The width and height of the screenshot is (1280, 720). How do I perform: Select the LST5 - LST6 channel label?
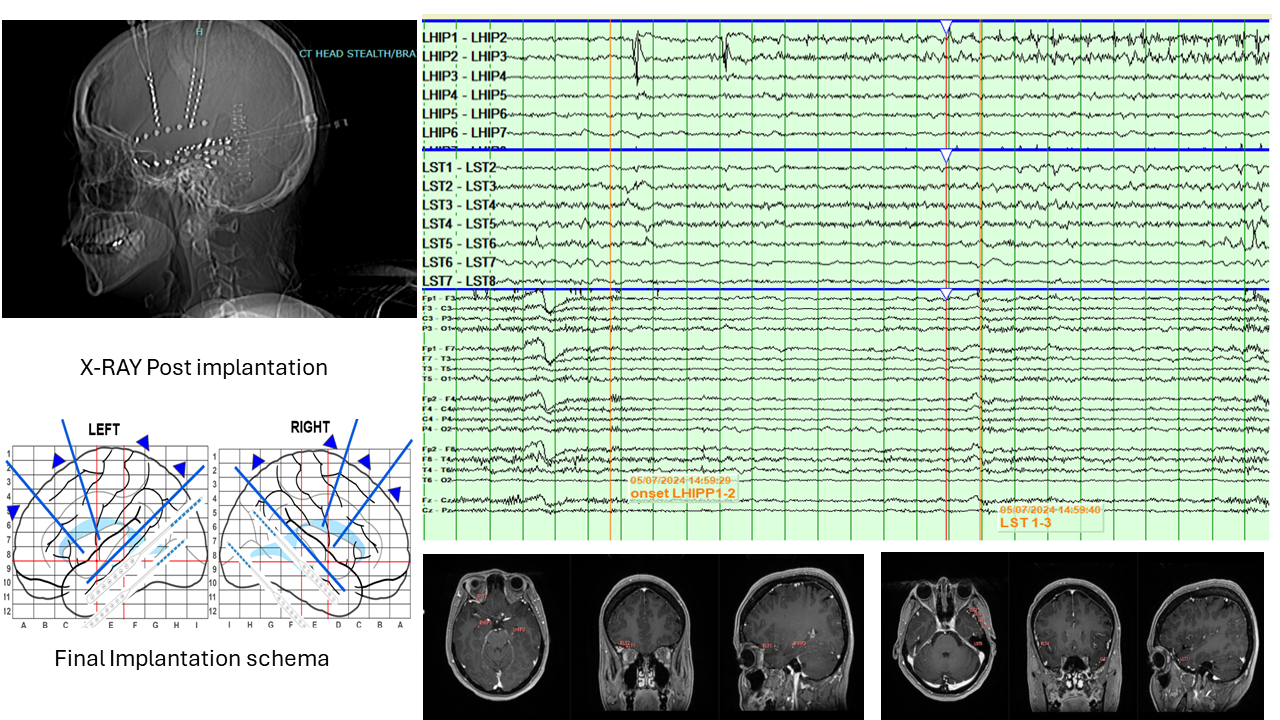[459, 243]
